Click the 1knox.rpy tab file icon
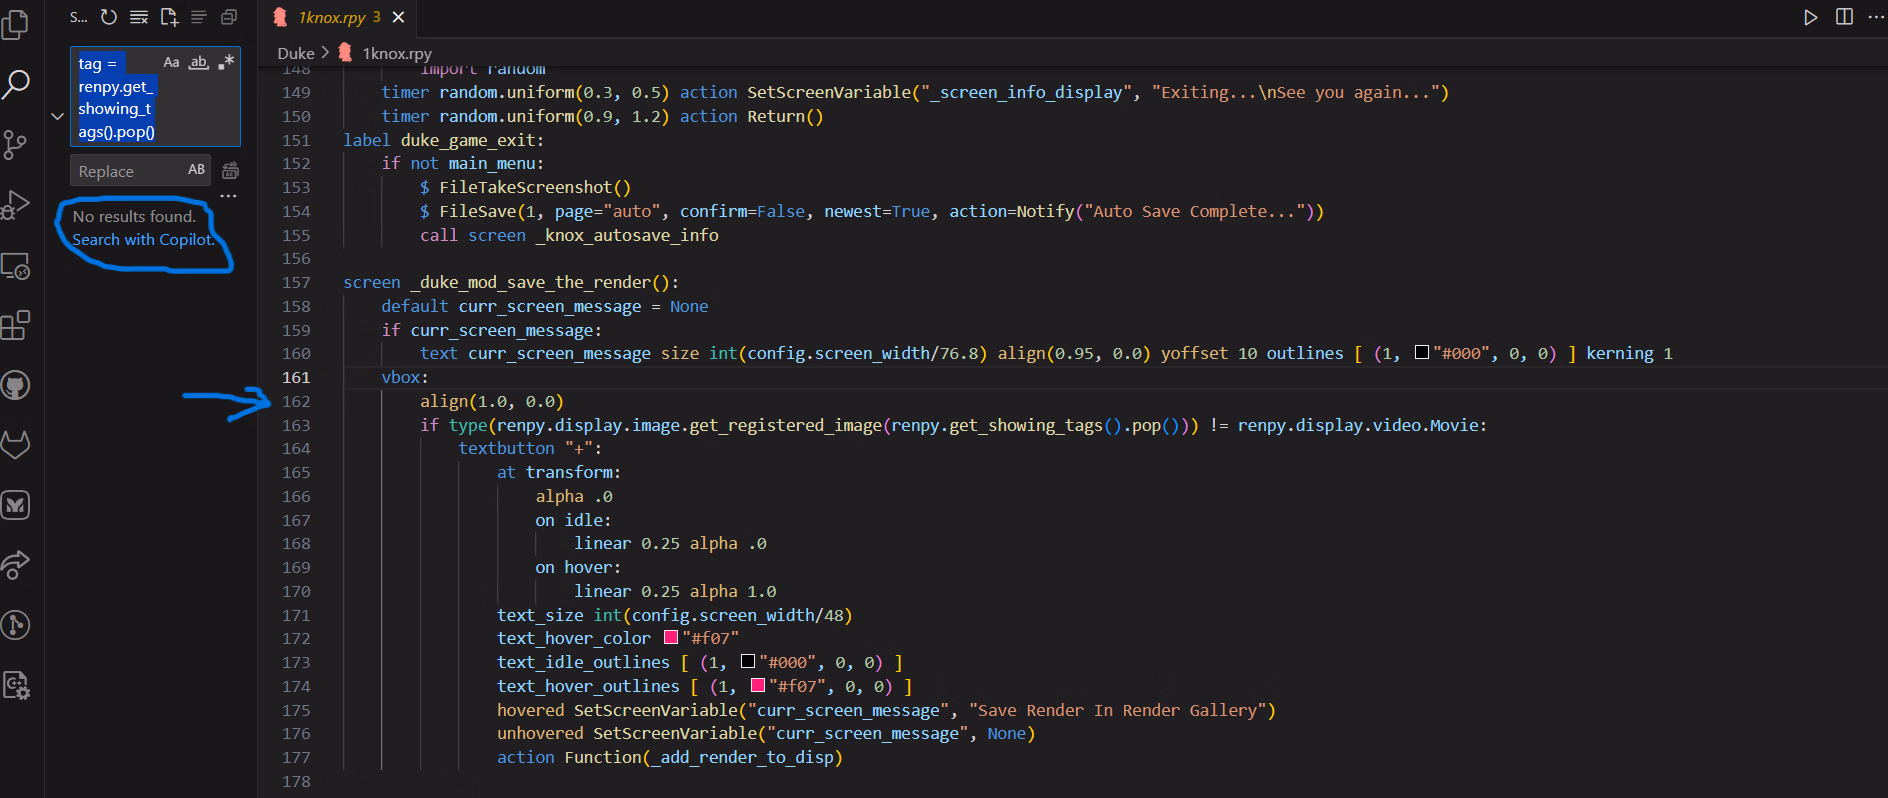 [281, 17]
